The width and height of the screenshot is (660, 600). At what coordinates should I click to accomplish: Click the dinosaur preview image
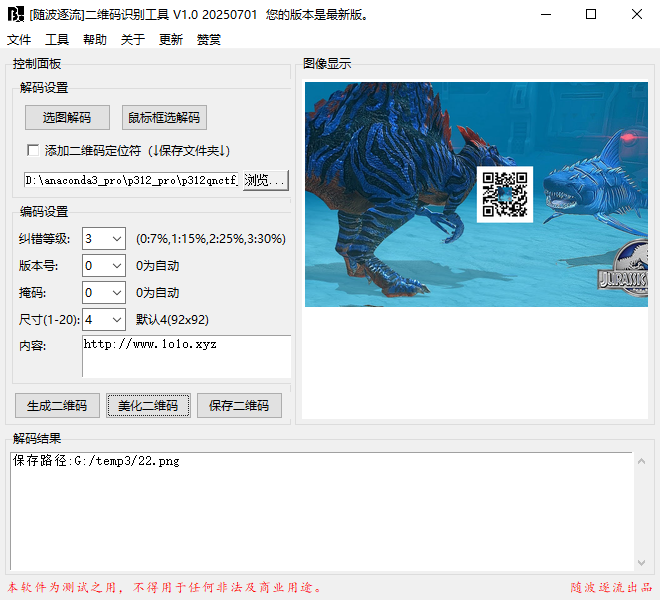click(x=476, y=194)
